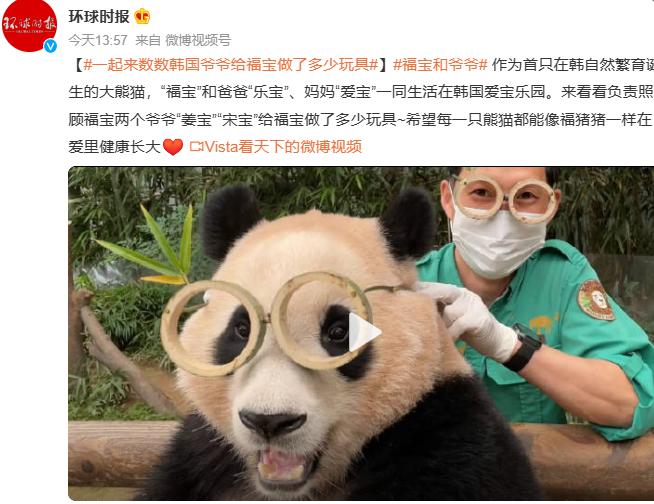Play the video with the white triangle
Viewport: 654px width, 504px height.
coord(364,332)
